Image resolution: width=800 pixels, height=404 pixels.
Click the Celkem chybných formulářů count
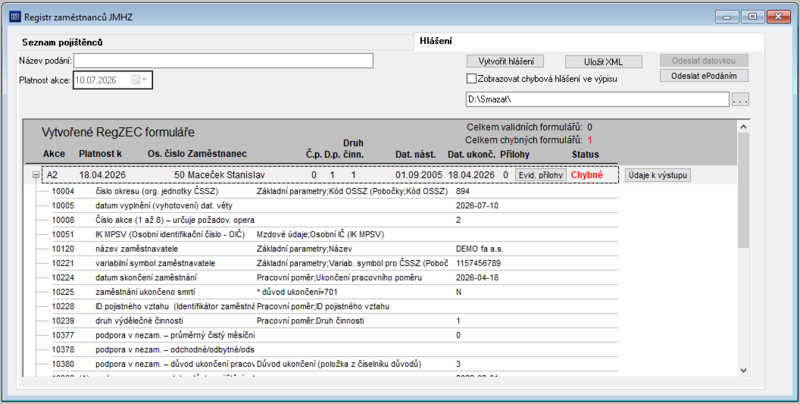pyautogui.click(x=589, y=140)
